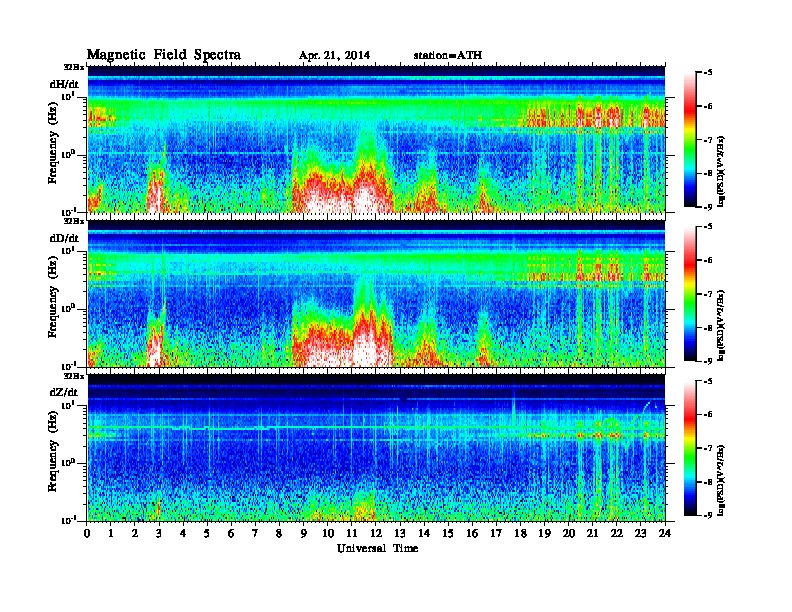The width and height of the screenshot is (792, 612).
Task: Click hour "2" on the Universal Time axis
Action: coord(135,533)
